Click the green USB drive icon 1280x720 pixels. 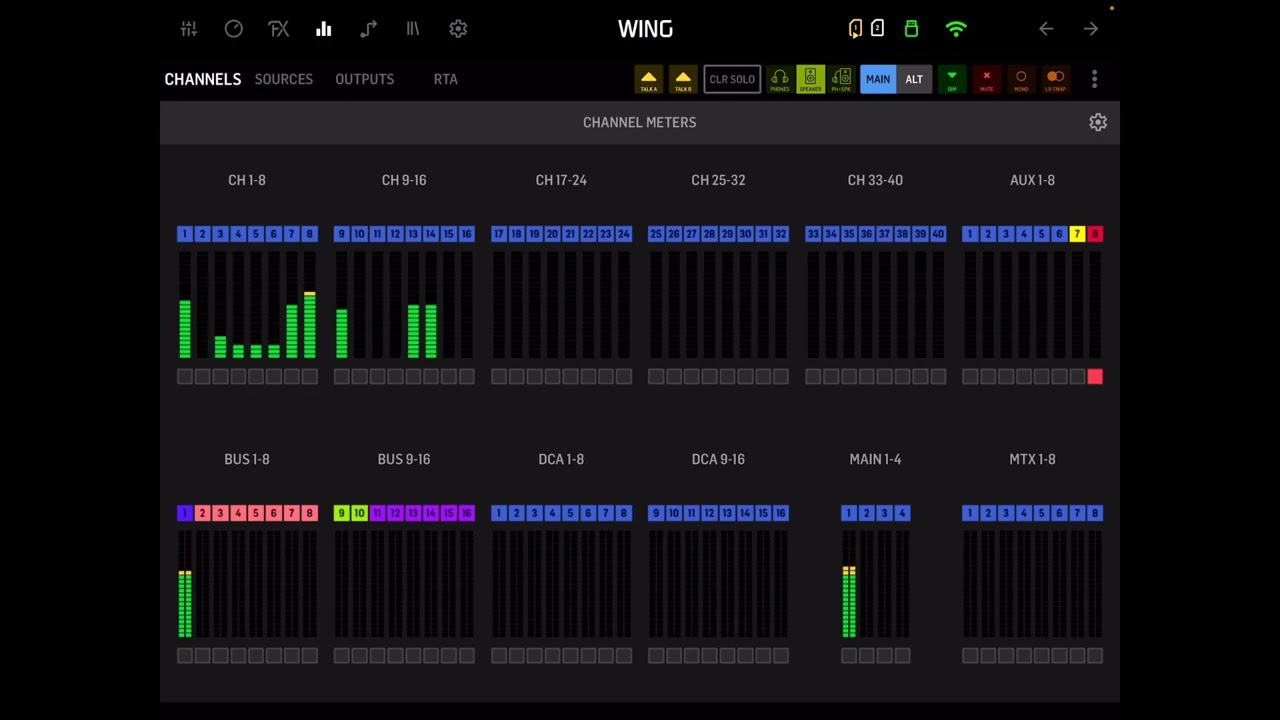pos(911,29)
